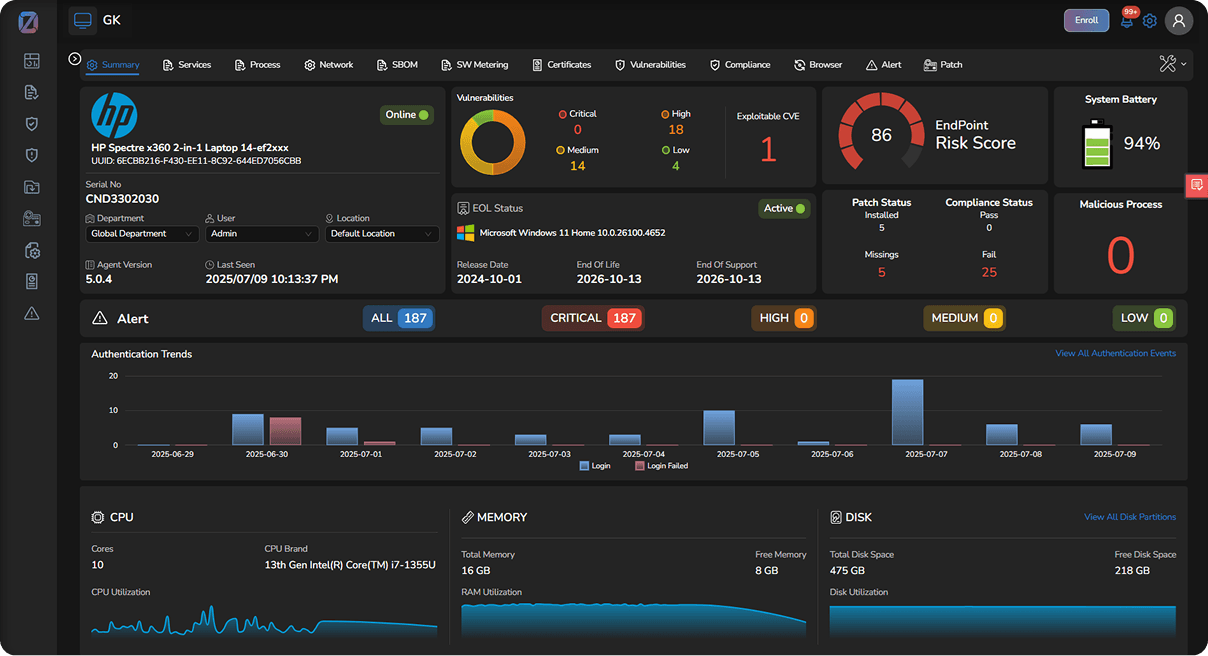Filter alerts by LOW 0
The width and height of the screenshot is (1208, 656).
pyautogui.click(x=1144, y=318)
